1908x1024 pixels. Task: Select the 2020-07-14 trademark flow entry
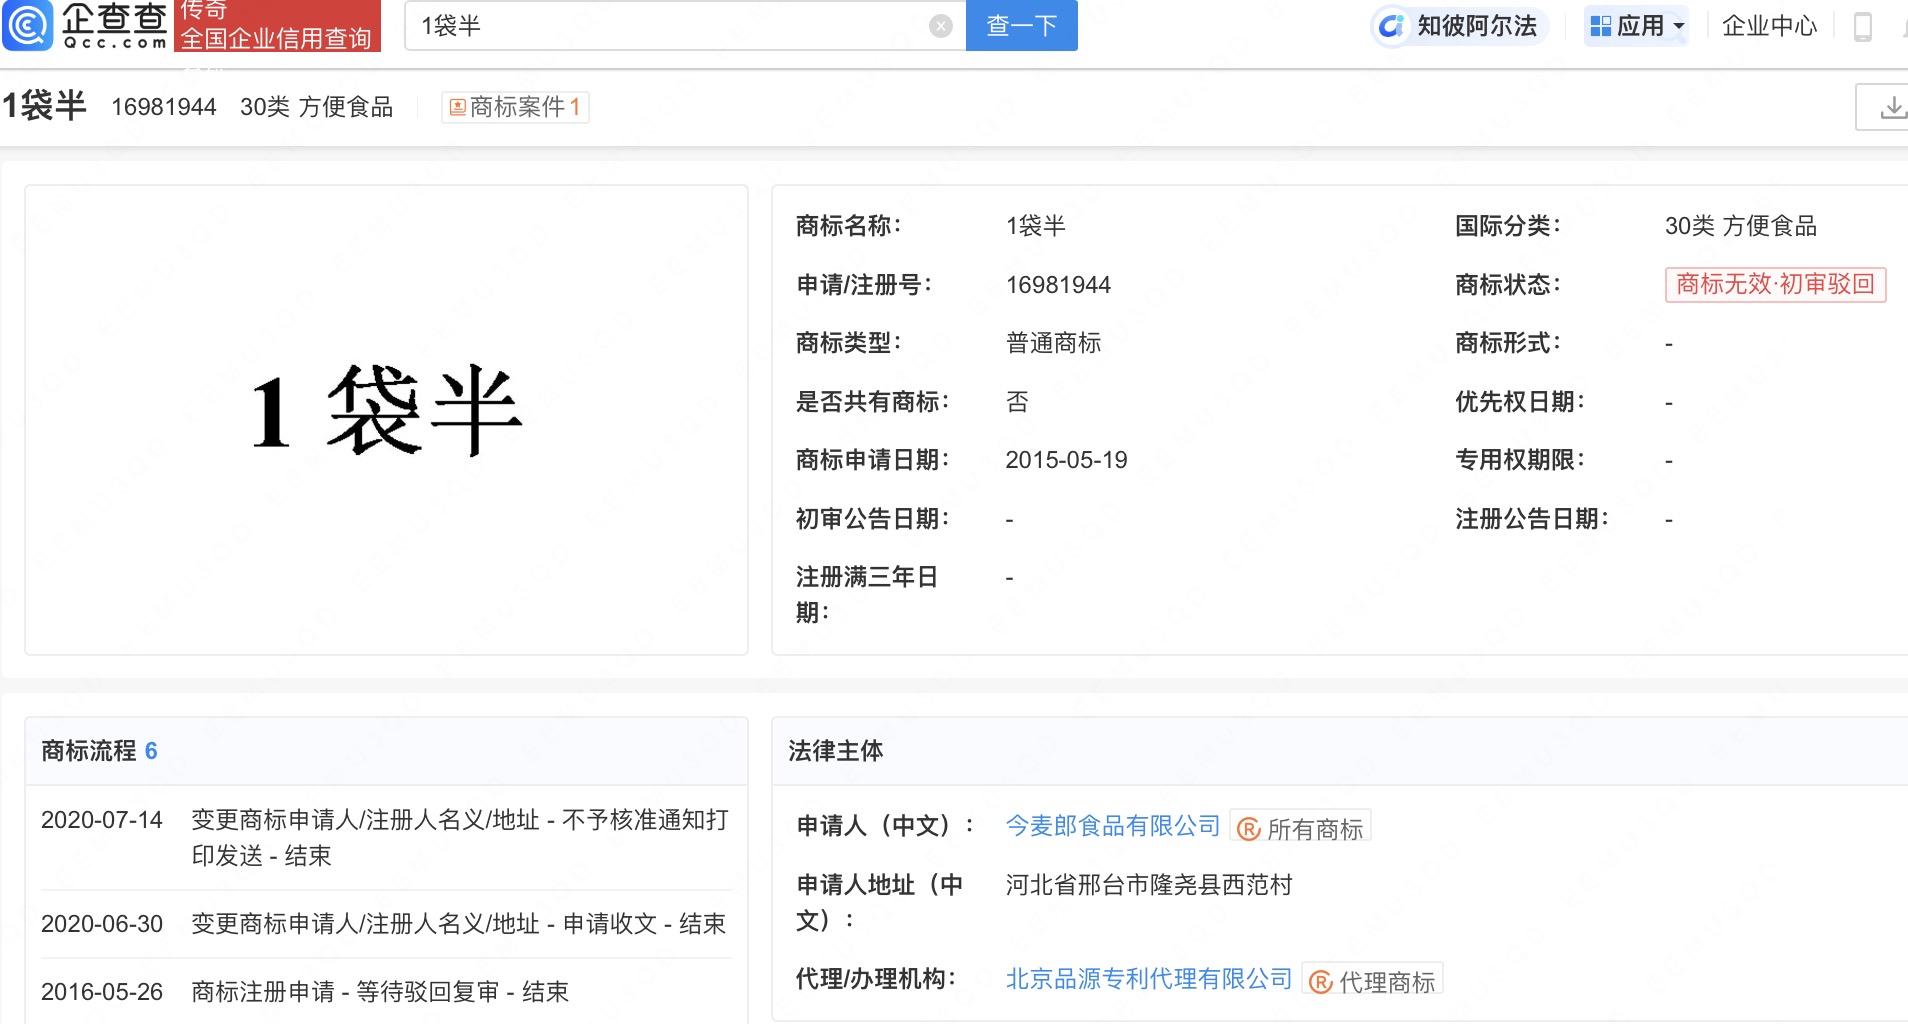click(386, 838)
